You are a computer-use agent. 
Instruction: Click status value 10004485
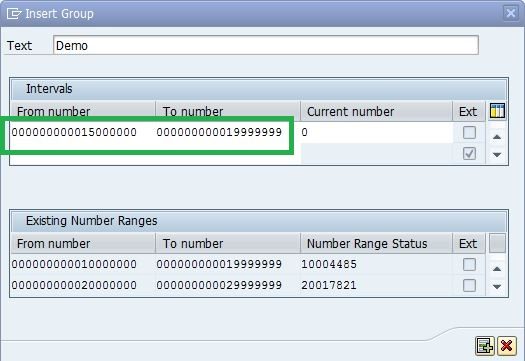click(x=329, y=264)
